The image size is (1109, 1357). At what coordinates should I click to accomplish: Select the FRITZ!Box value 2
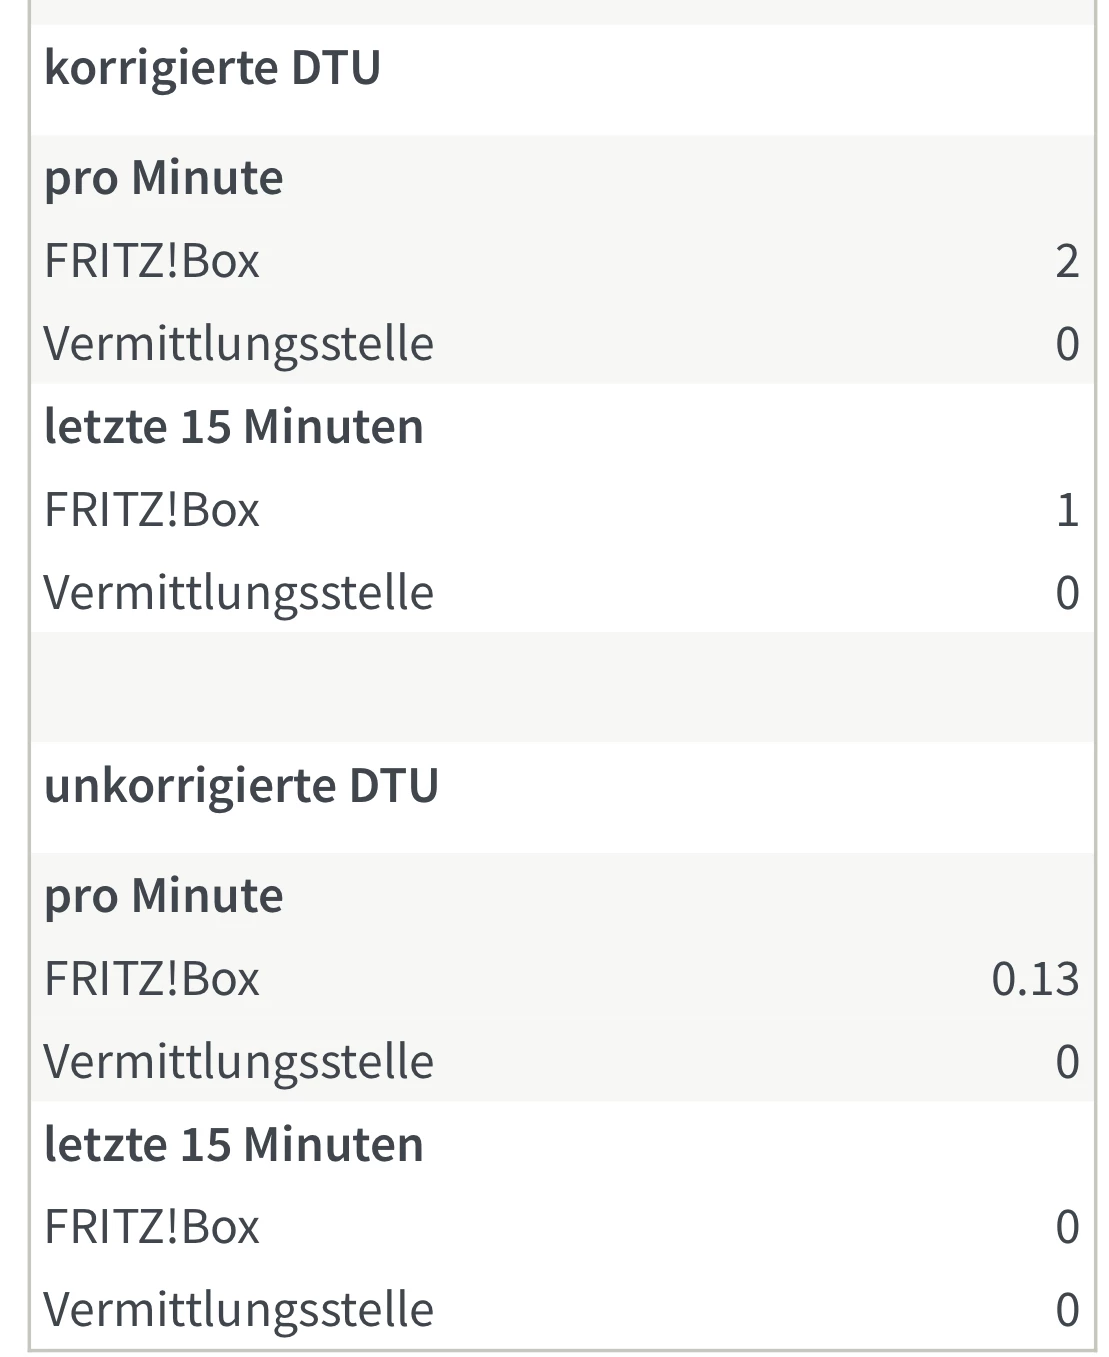point(1067,261)
